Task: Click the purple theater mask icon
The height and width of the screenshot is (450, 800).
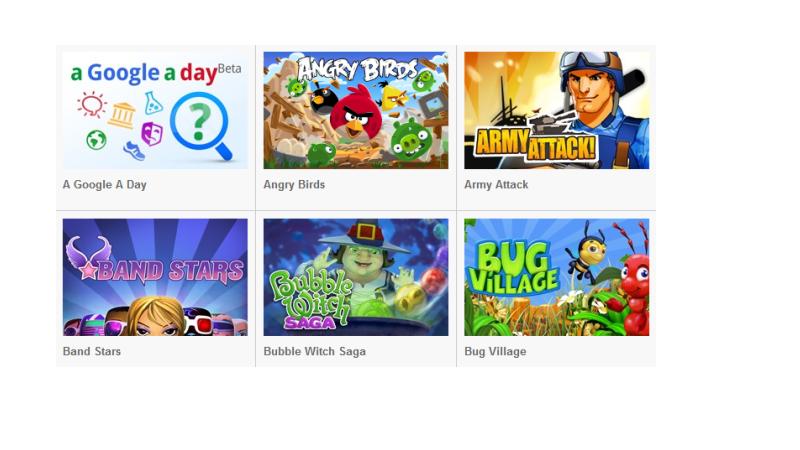Action: click(152, 134)
